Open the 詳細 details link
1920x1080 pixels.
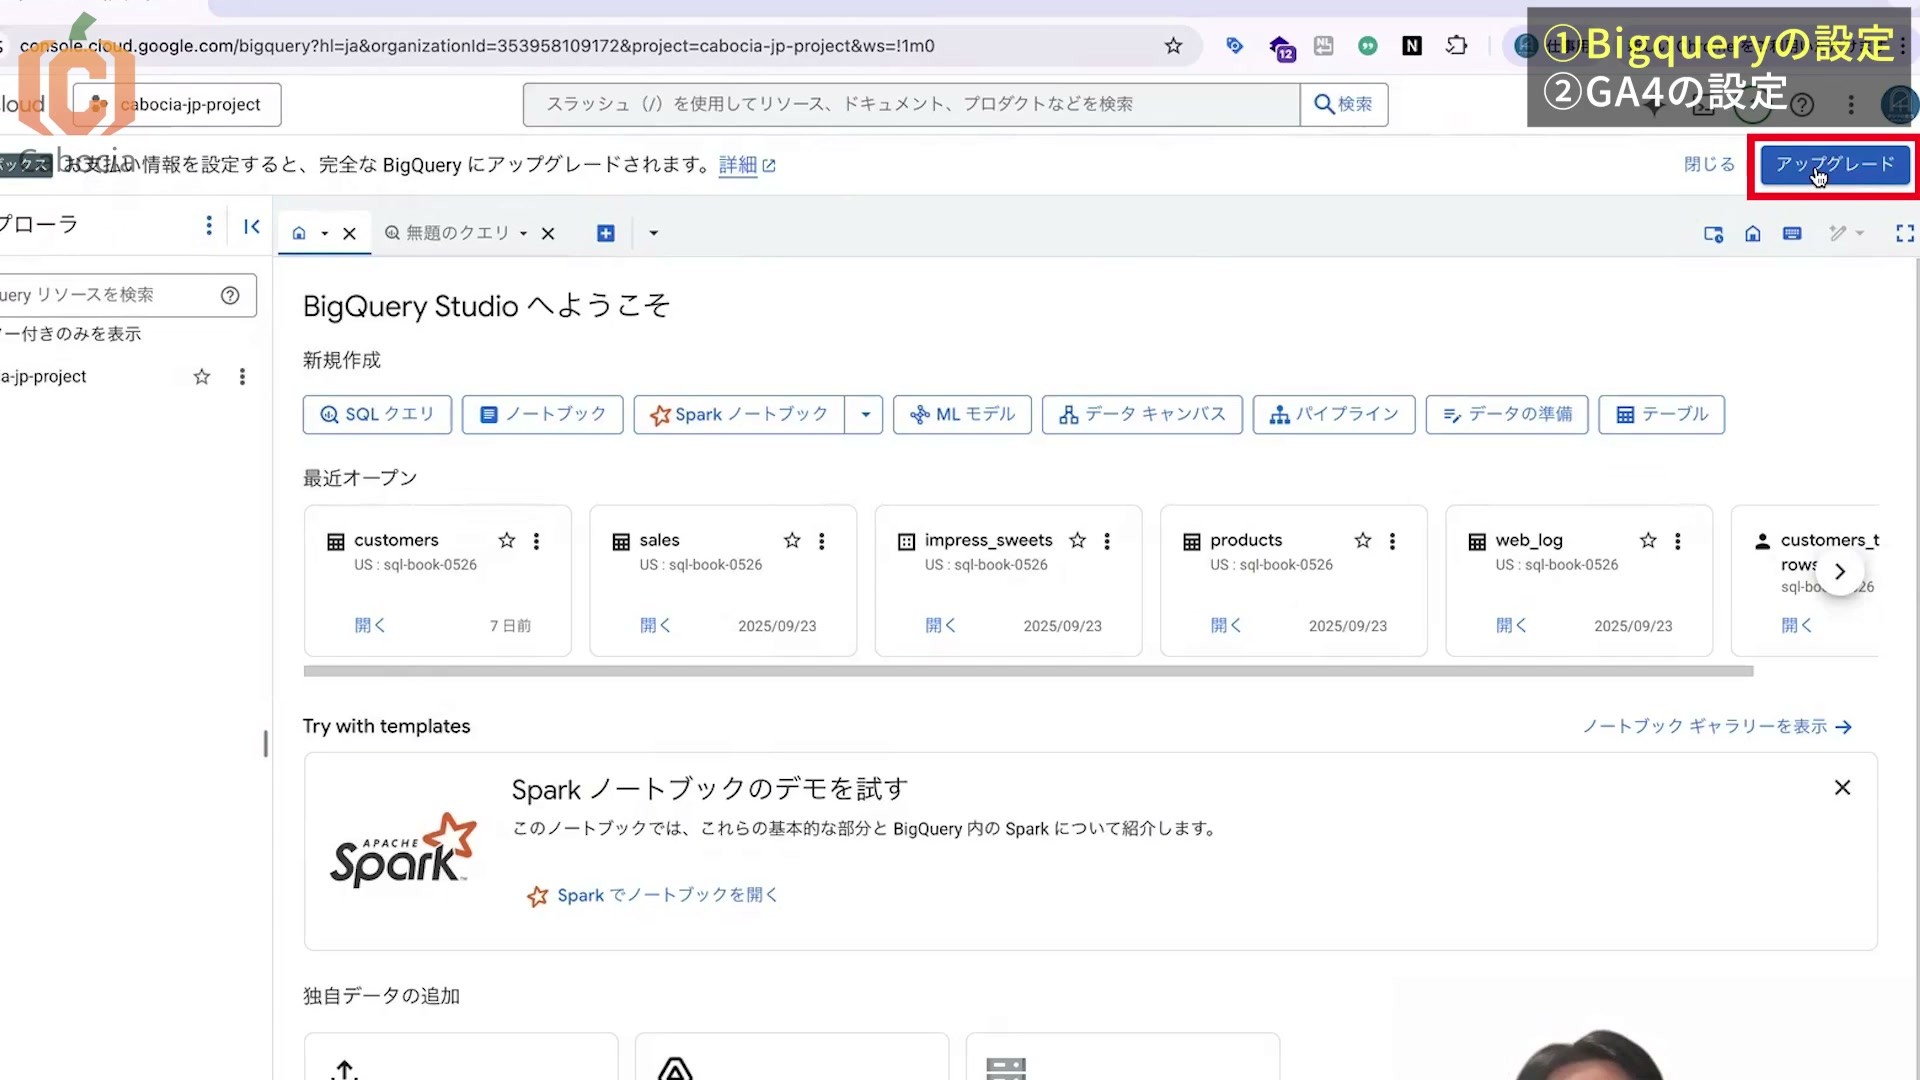pos(747,165)
